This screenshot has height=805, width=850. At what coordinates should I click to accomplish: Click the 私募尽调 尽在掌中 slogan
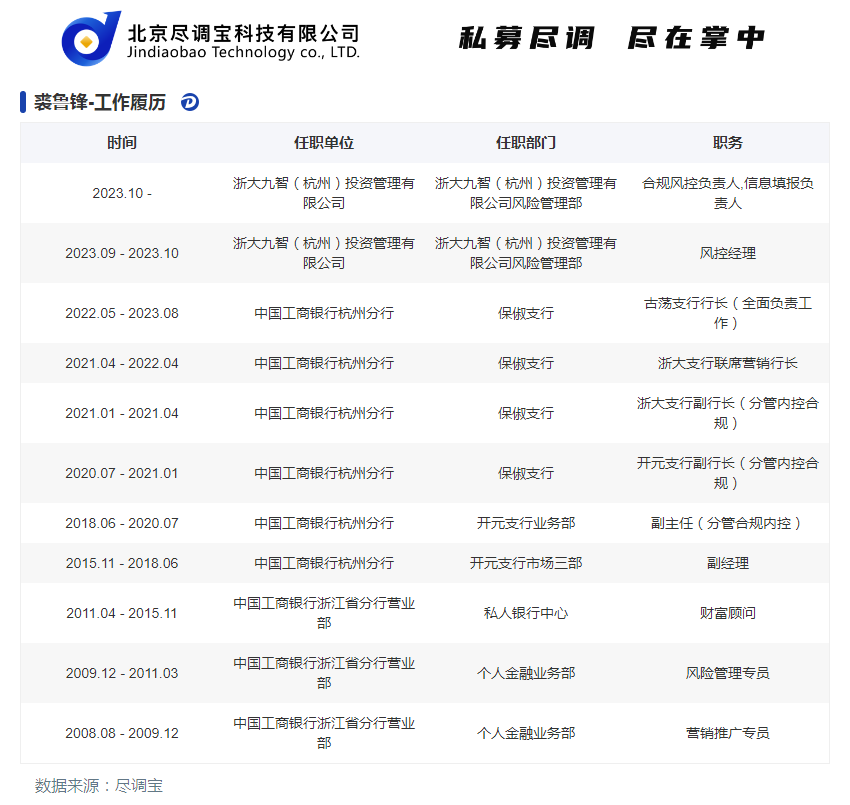[611, 38]
